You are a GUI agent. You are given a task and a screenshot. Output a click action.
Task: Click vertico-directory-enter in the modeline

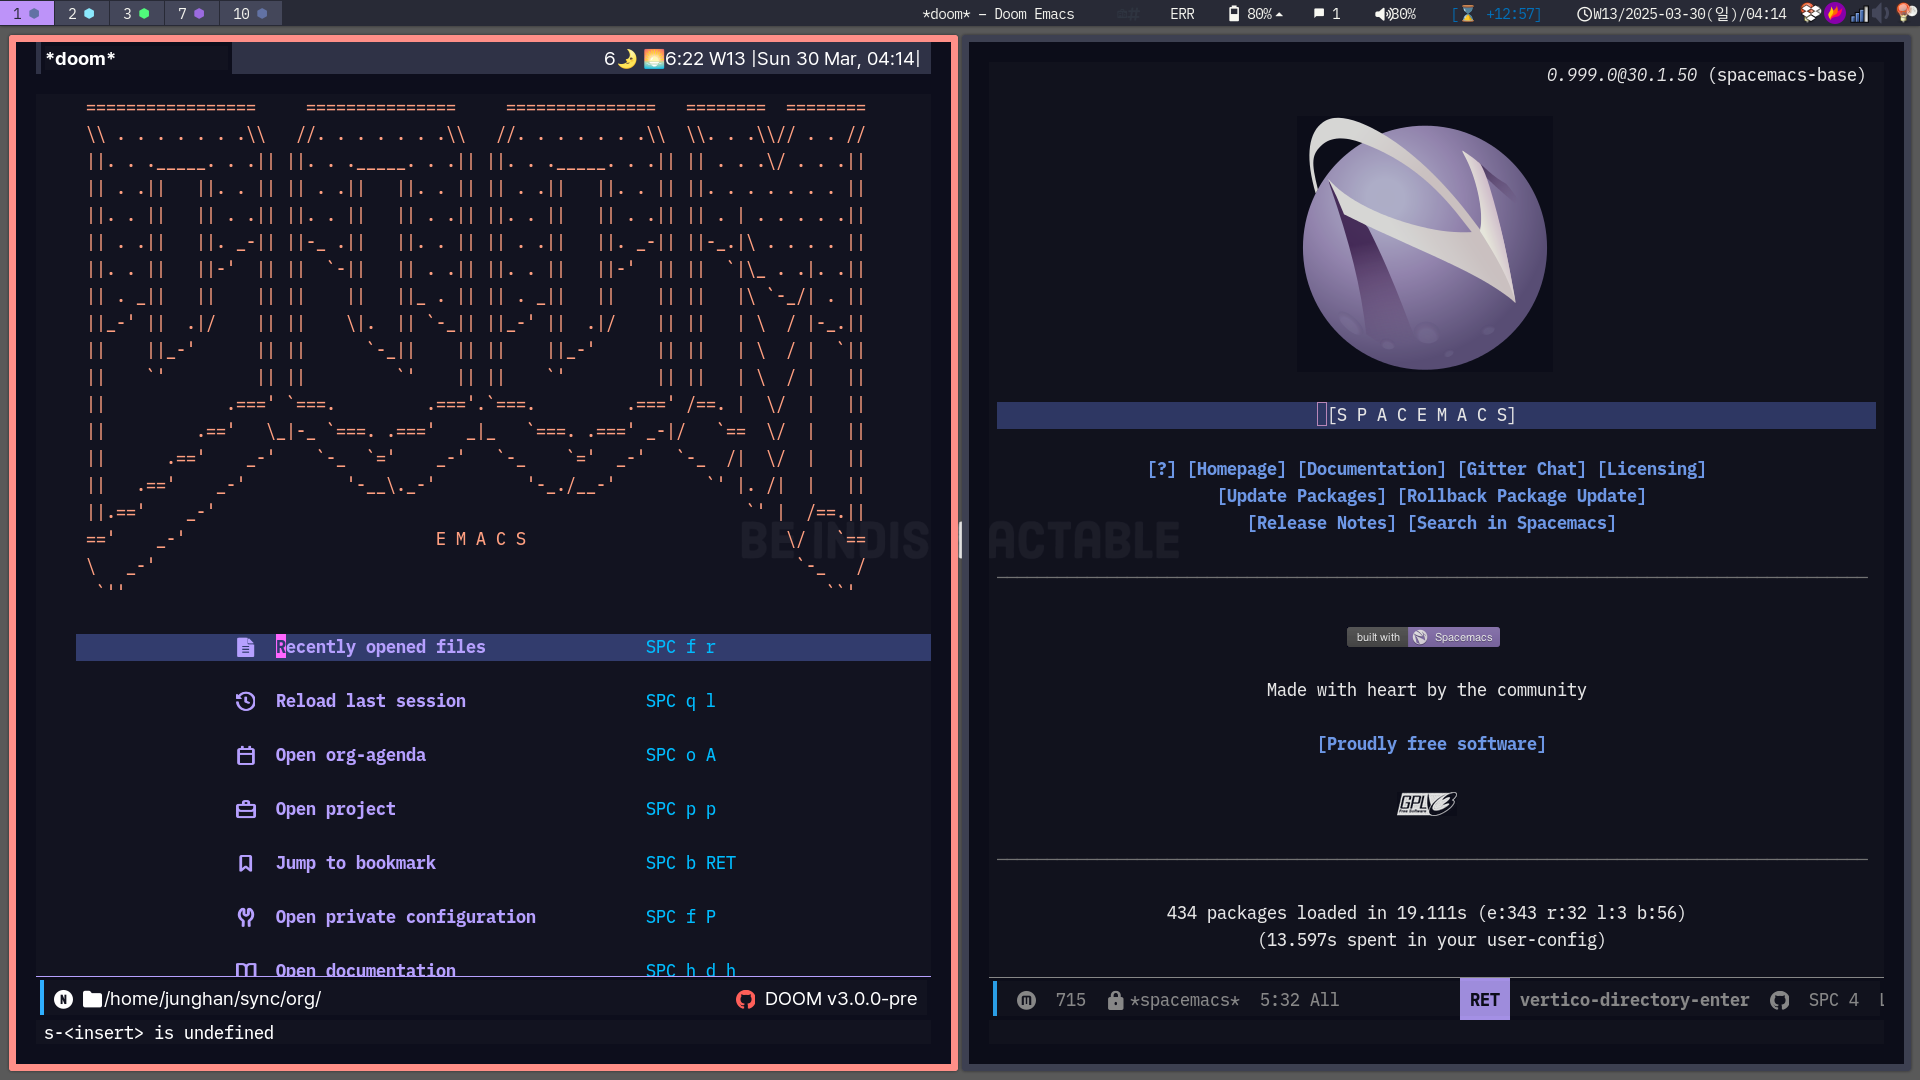pyautogui.click(x=1634, y=1000)
